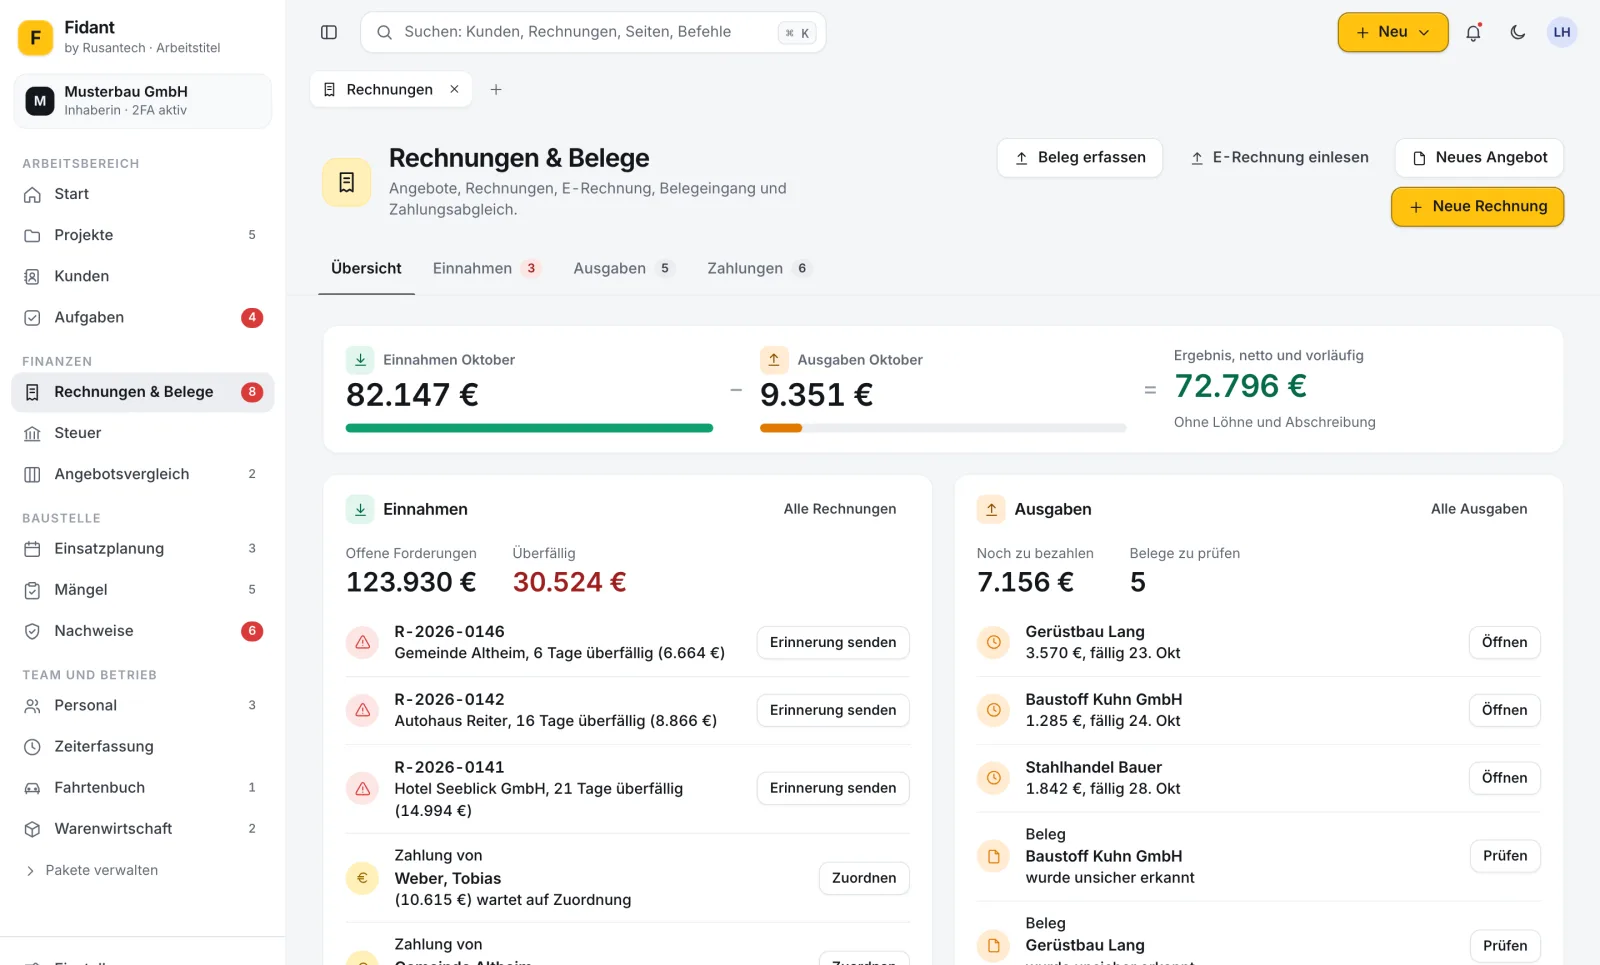The image size is (1600, 965).
Task: Close the Rechnungen tab
Action: coord(454,89)
